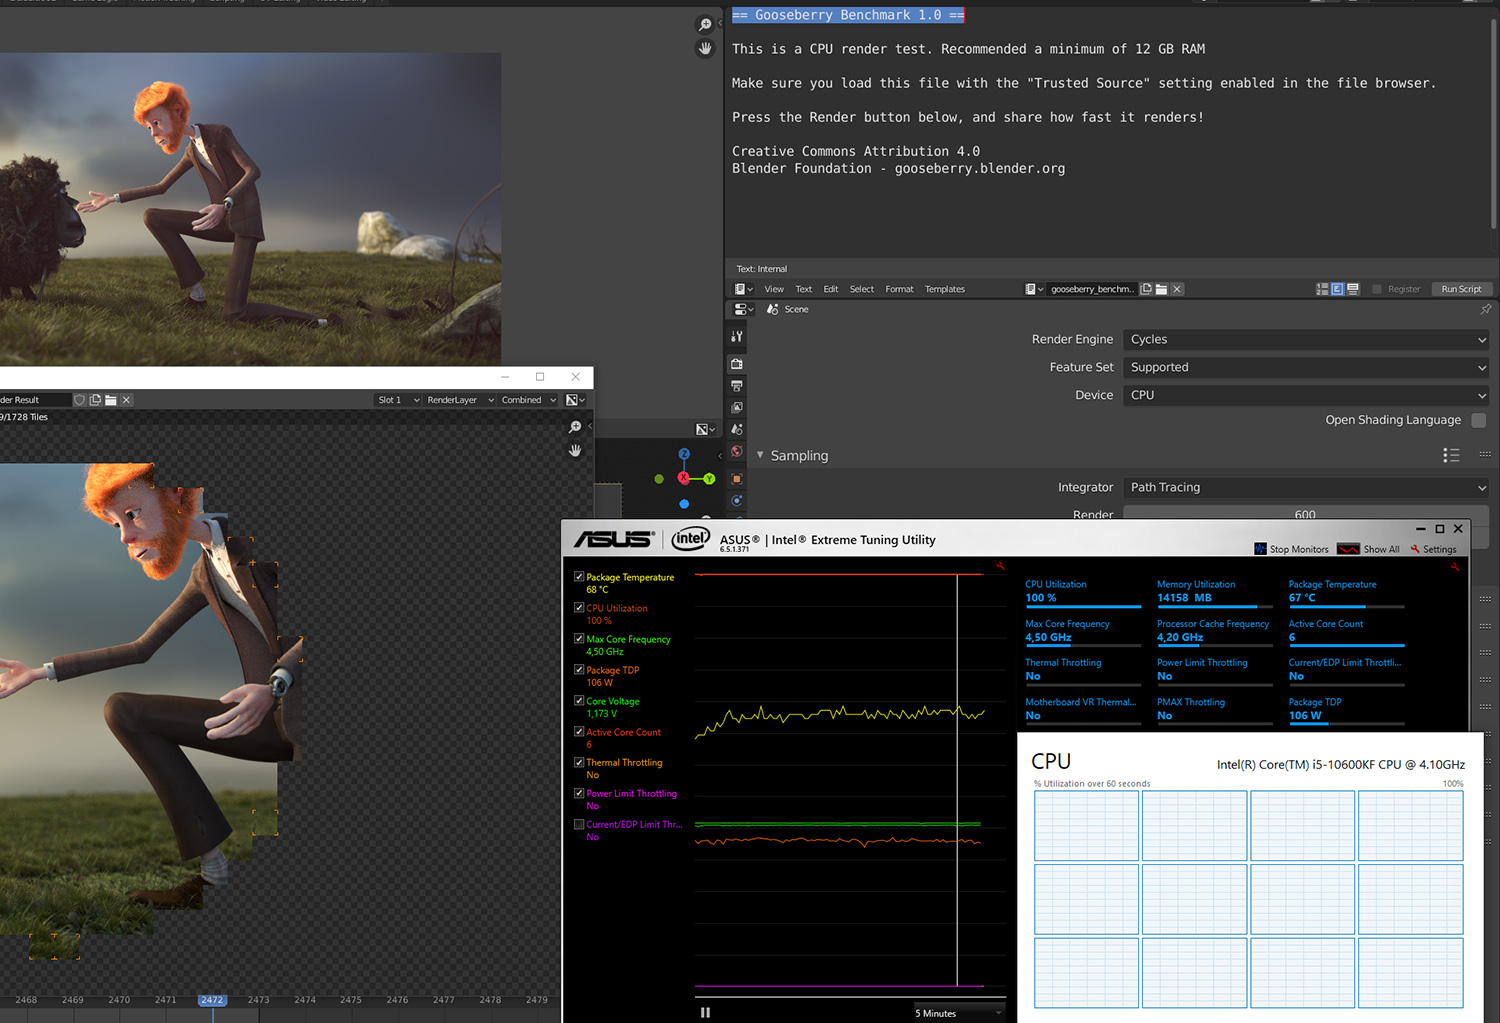This screenshot has height=1023, width=1500.
Task: Toggle the Max Core Frequency checkbox
Action: 579,639
